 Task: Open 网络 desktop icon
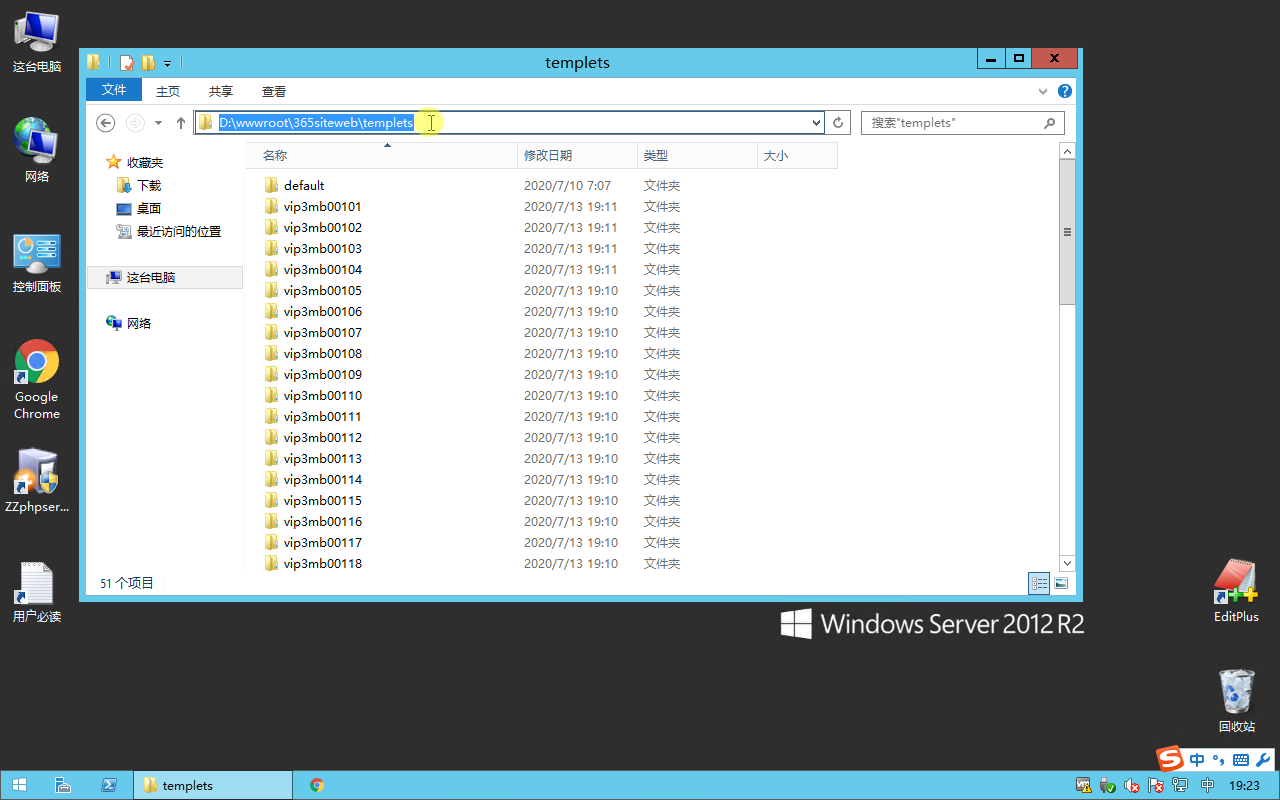pyautogui.click(x=37, y=151)
